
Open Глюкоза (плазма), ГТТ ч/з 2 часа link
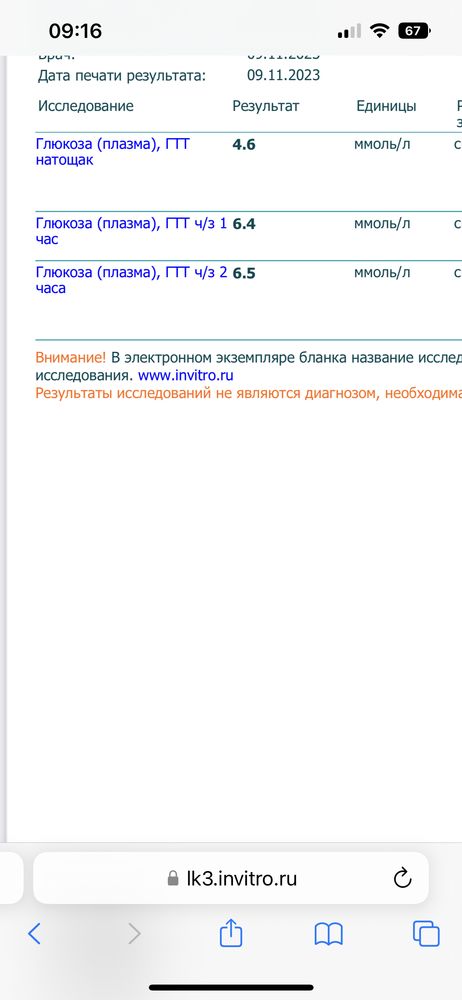[x=131, y=280]
